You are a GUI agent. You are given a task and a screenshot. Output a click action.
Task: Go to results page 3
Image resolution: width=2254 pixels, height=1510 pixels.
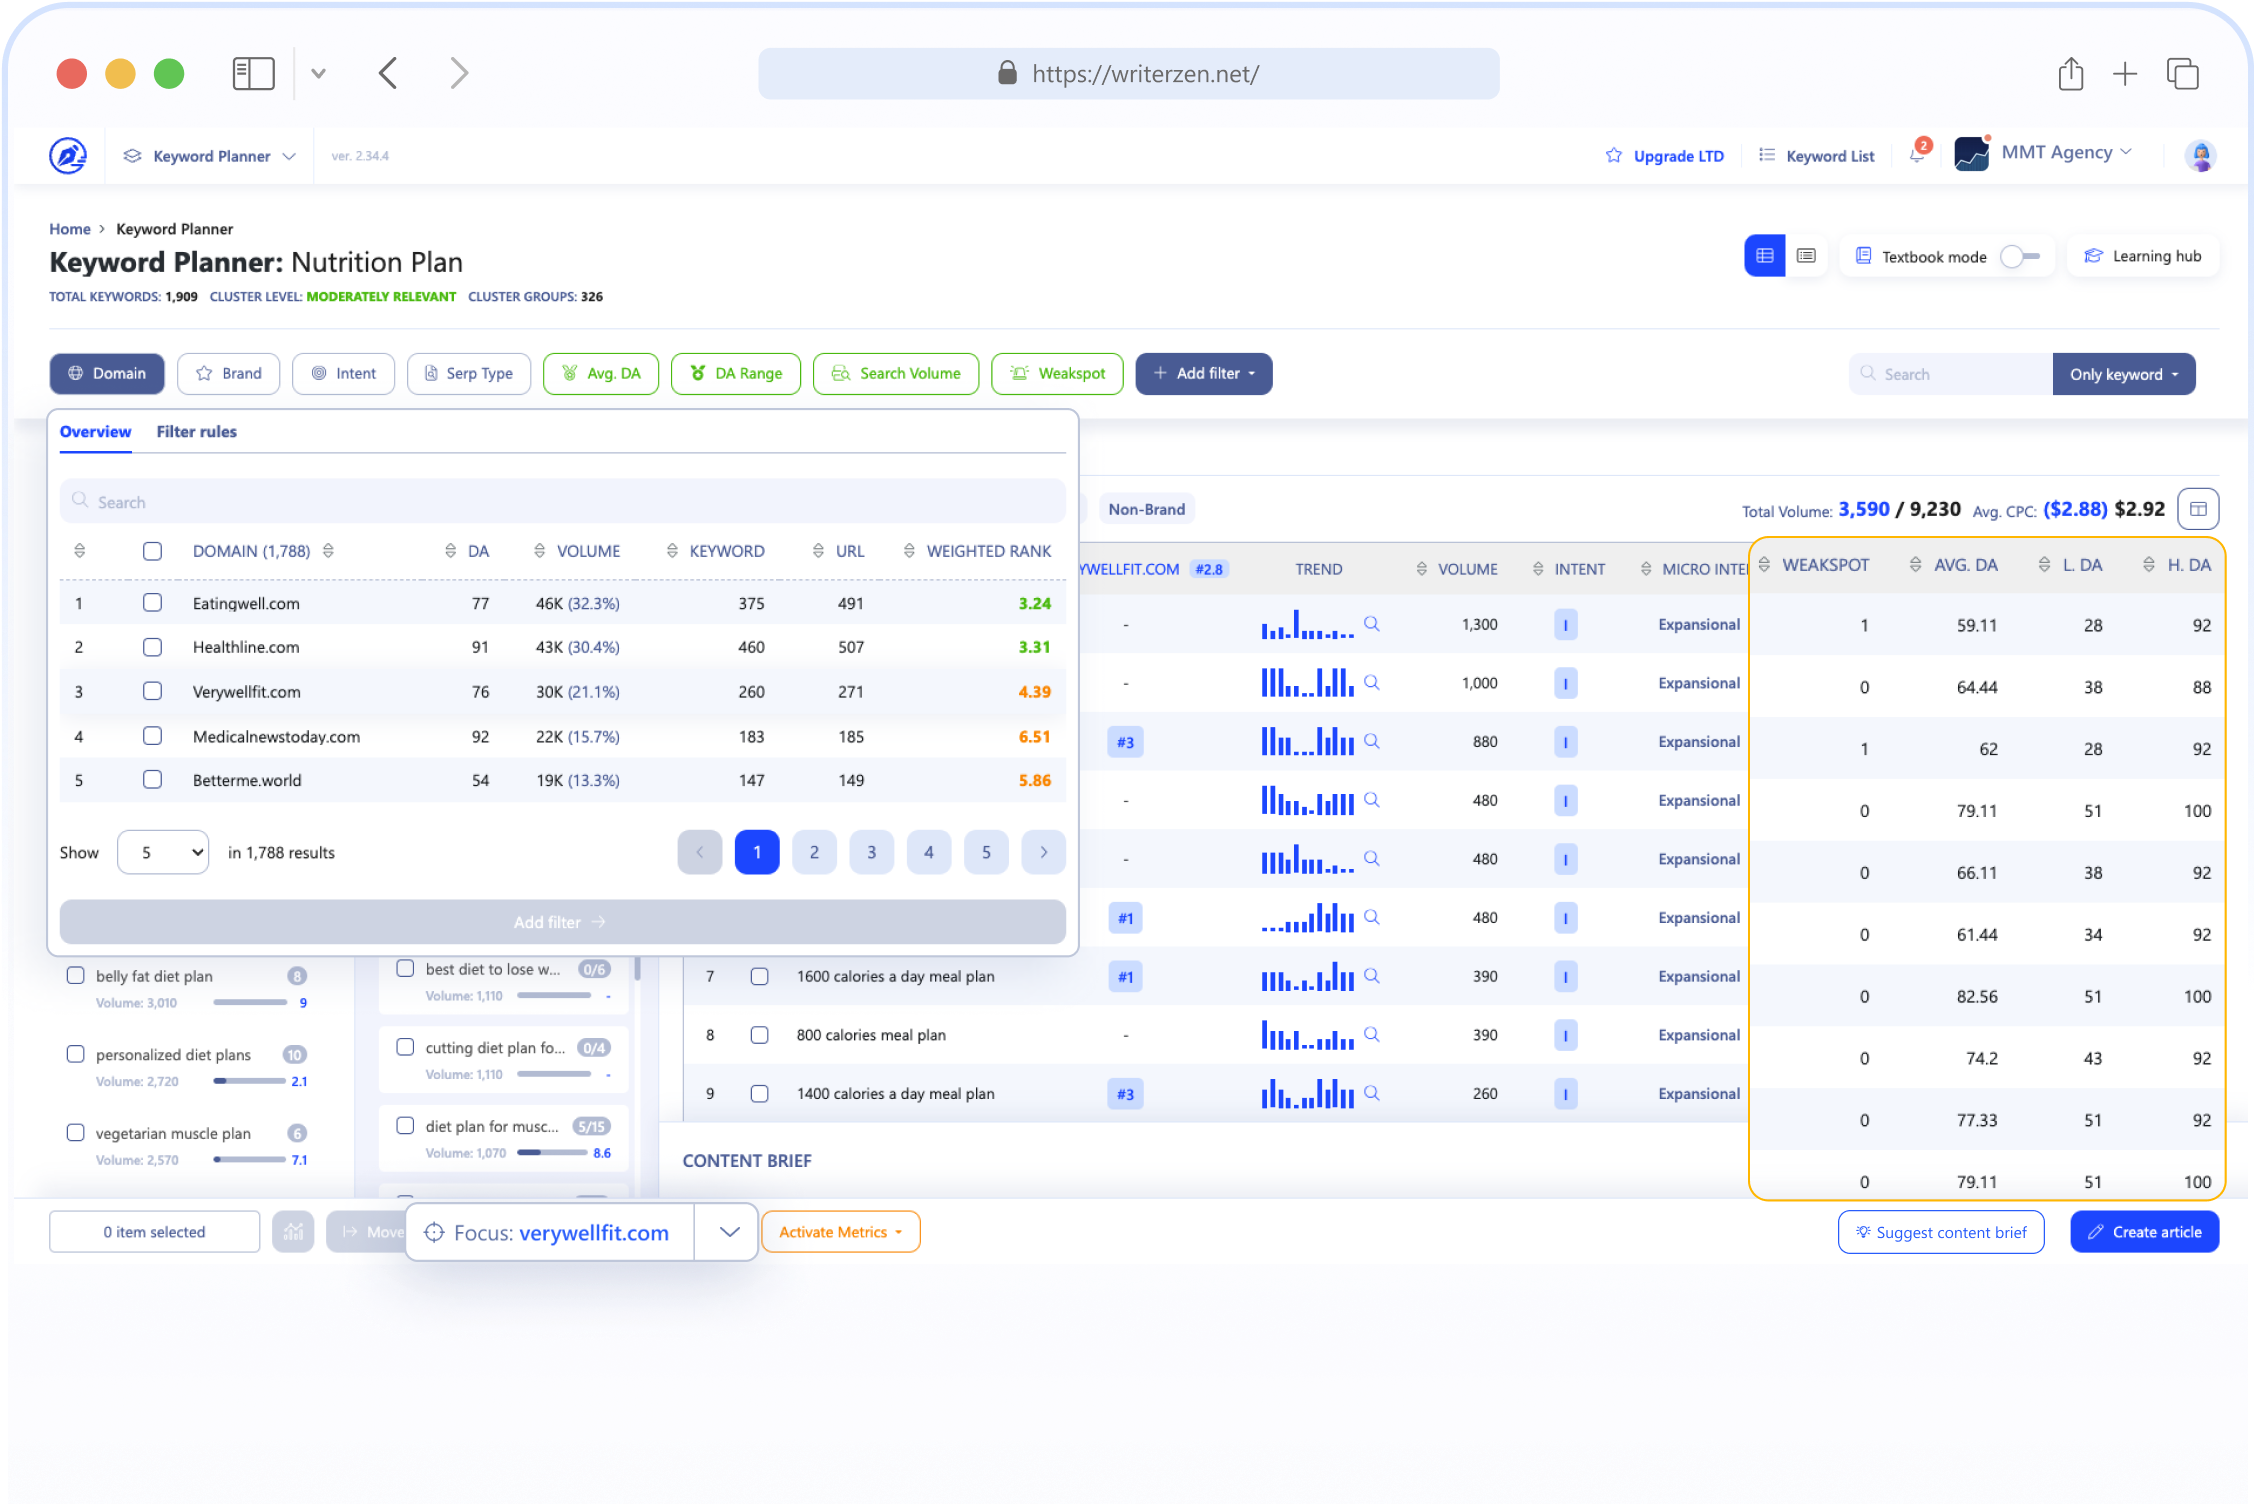click(871, 852)
